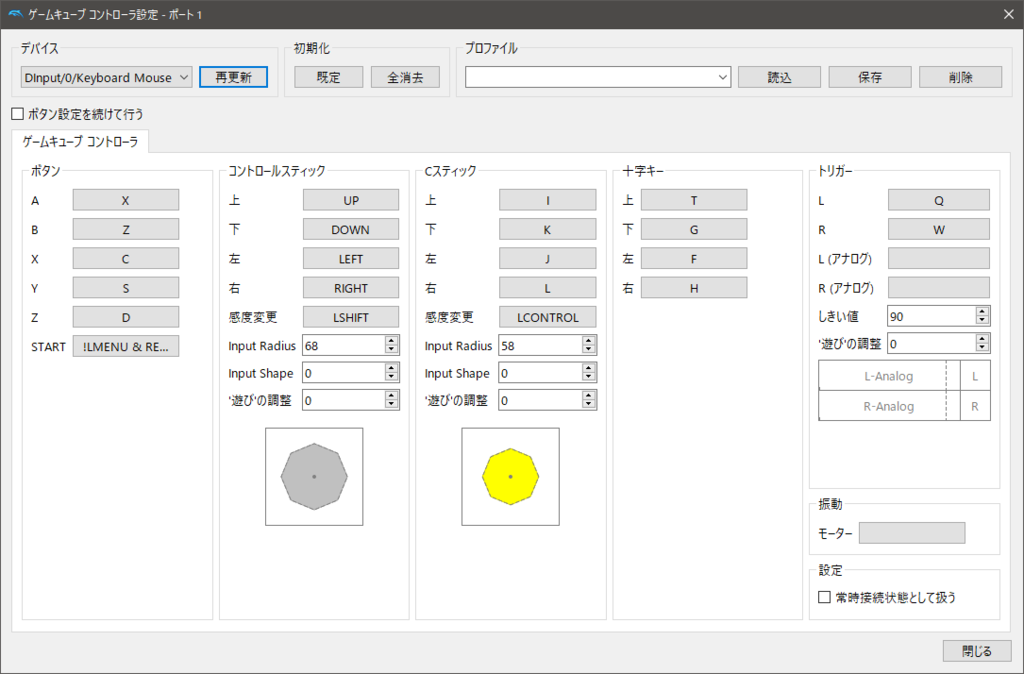Click the C-stick right mapping L
The width and height of the screenshot is (1024, 674).
547,288
